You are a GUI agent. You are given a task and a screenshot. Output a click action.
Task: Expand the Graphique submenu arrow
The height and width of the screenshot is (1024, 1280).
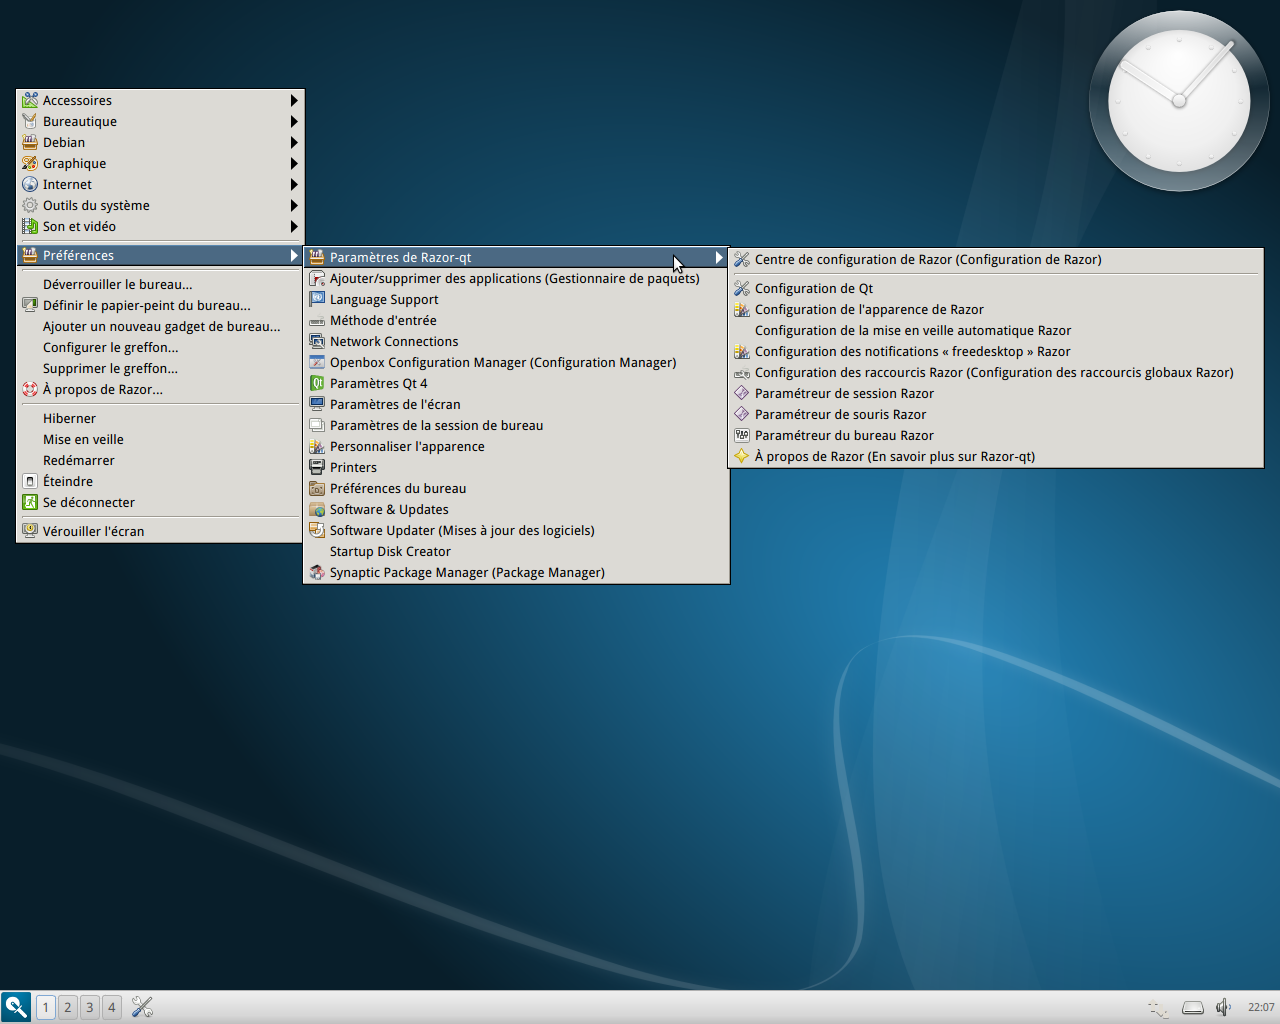click(x=294, y=163)
